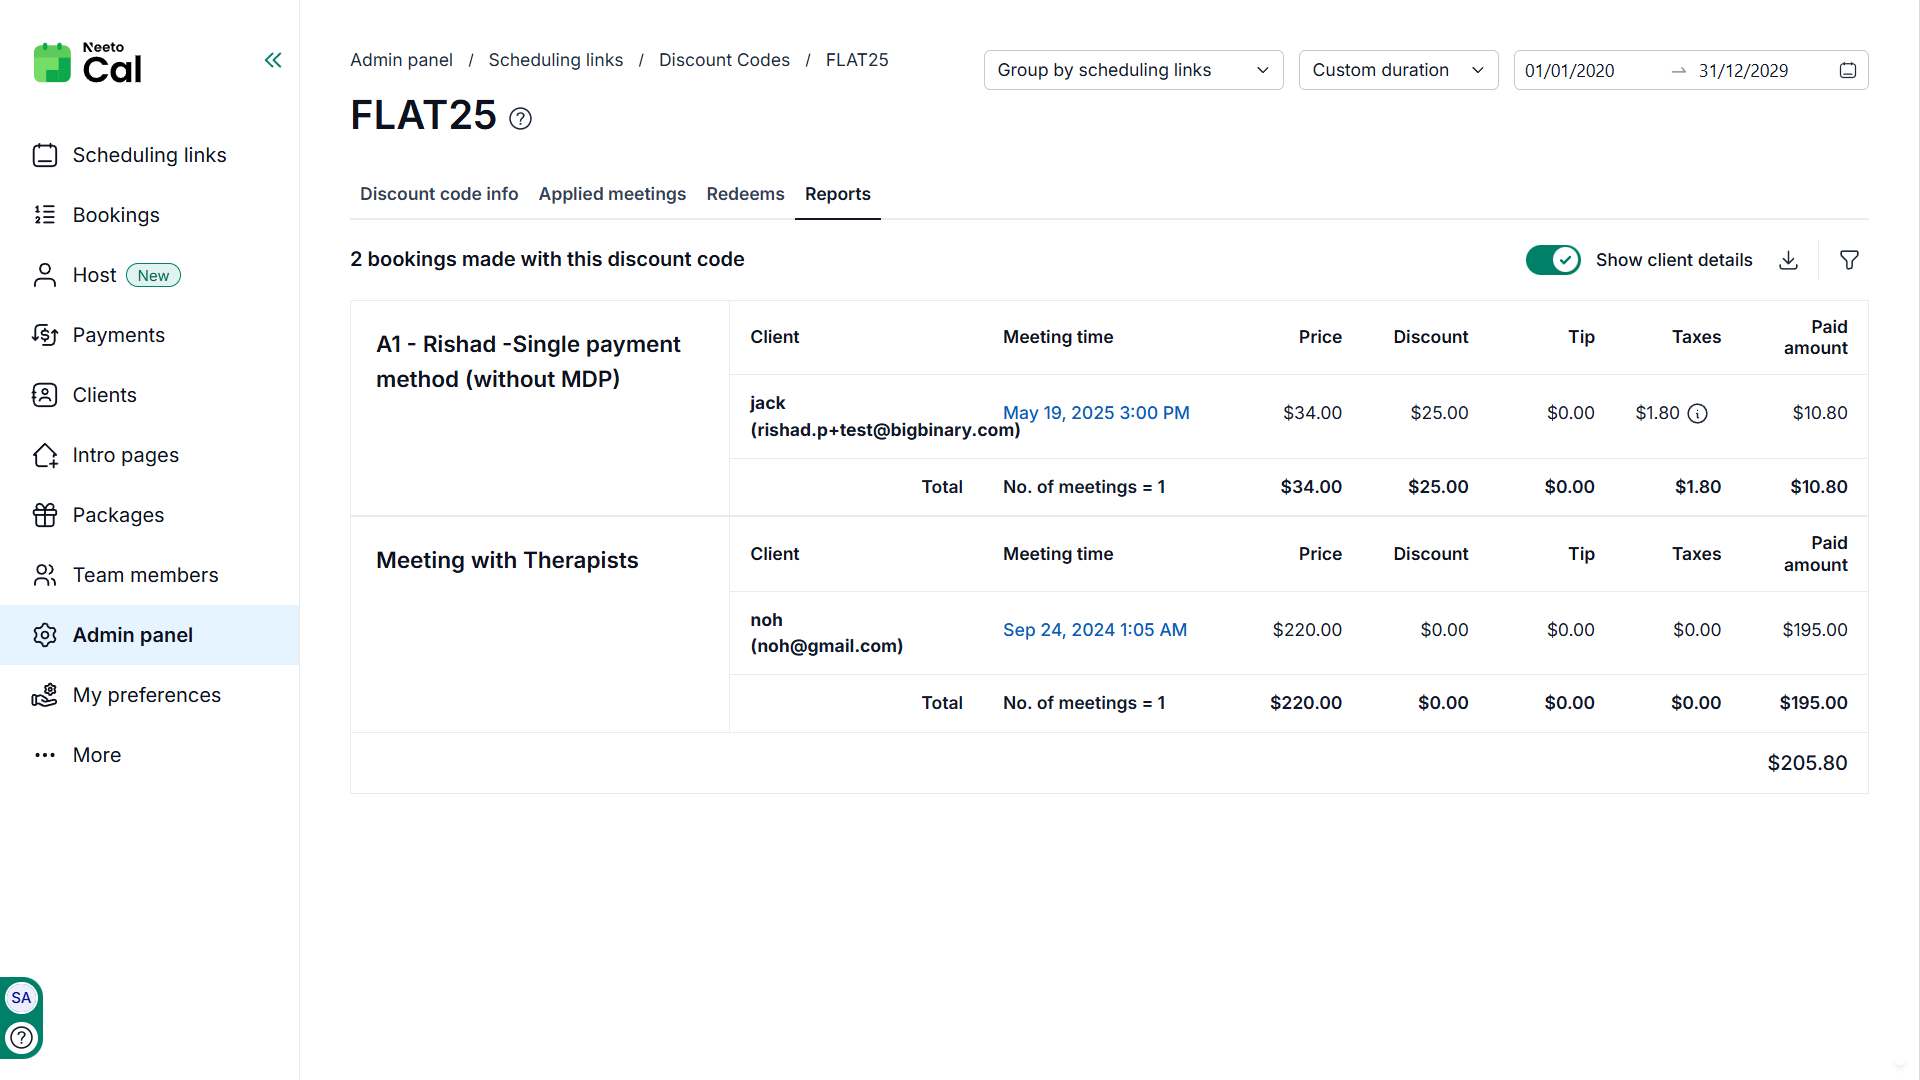Image resolution: width=1920 pixels, height=1080 pixels.
Task: Expand the Group by scheduling links dropdown
Action: click(1133, 70)
